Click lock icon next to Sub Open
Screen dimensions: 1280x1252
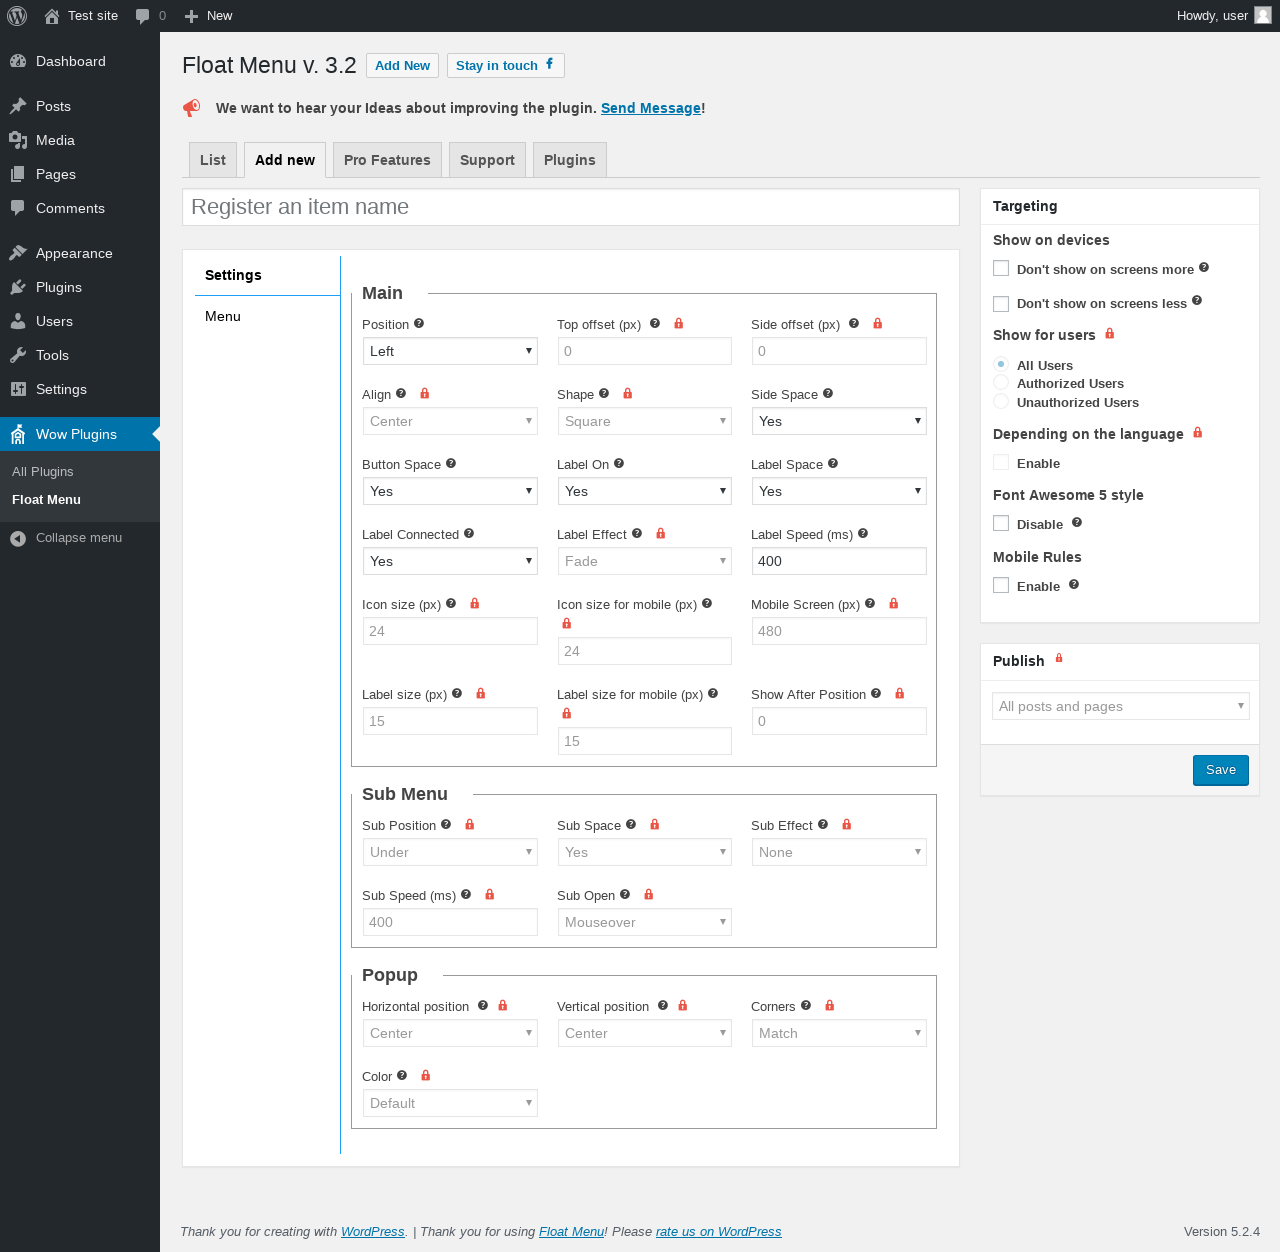(649, 894)
